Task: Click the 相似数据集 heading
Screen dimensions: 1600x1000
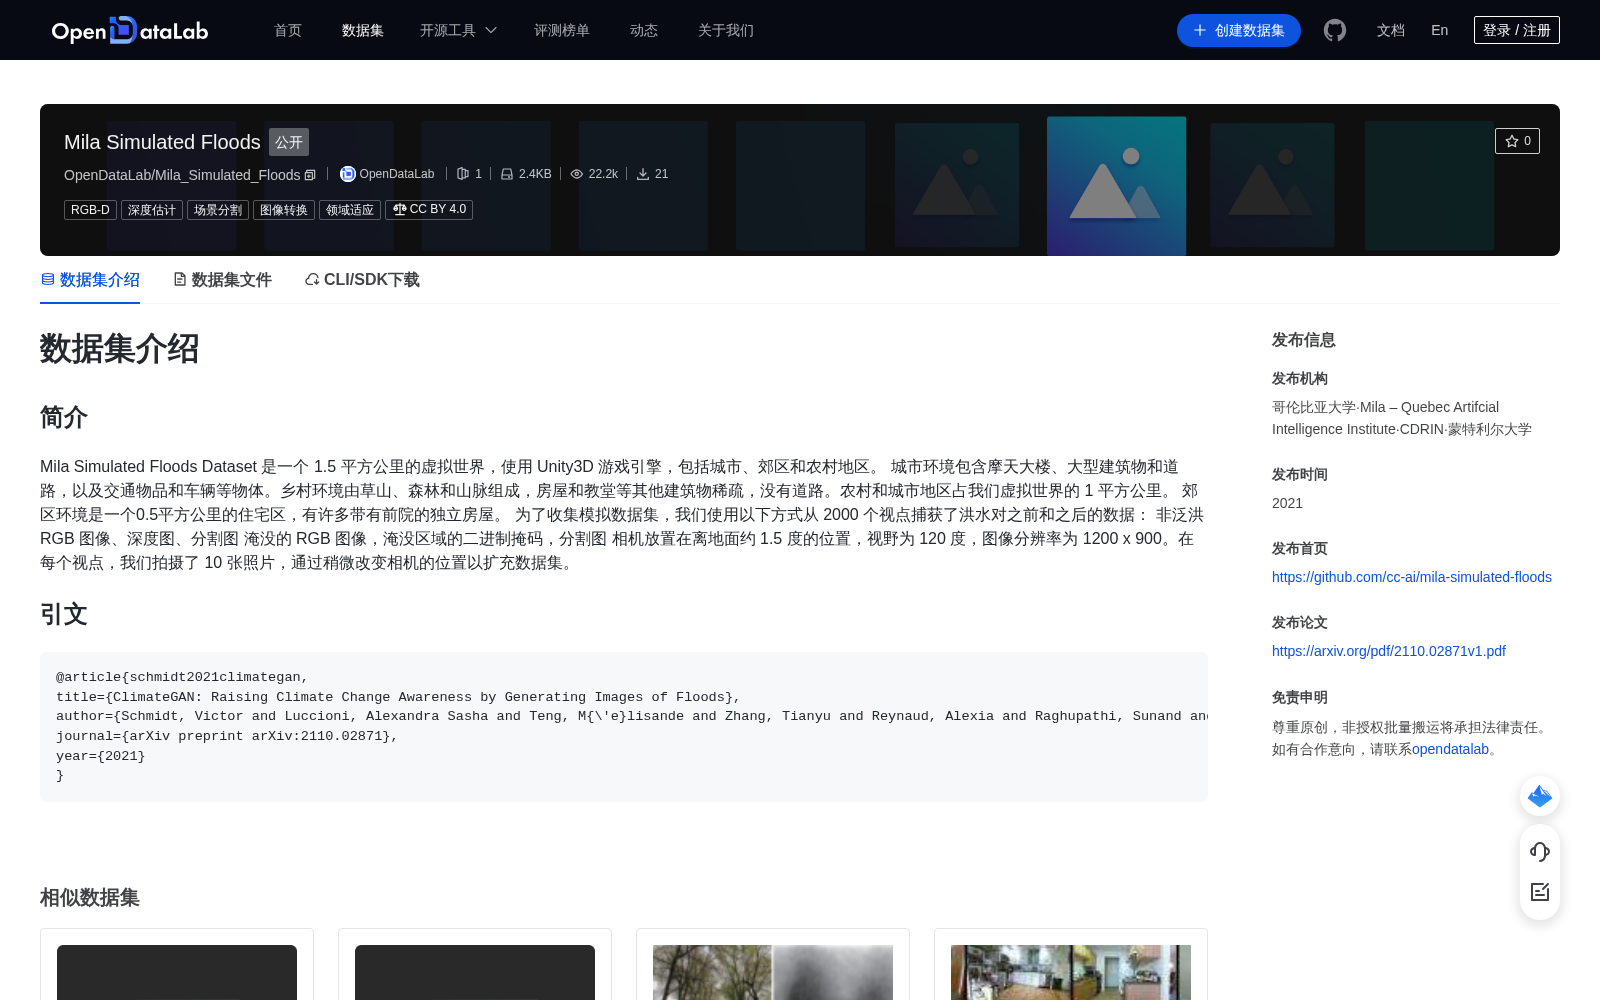Action: tap(90, 898)
